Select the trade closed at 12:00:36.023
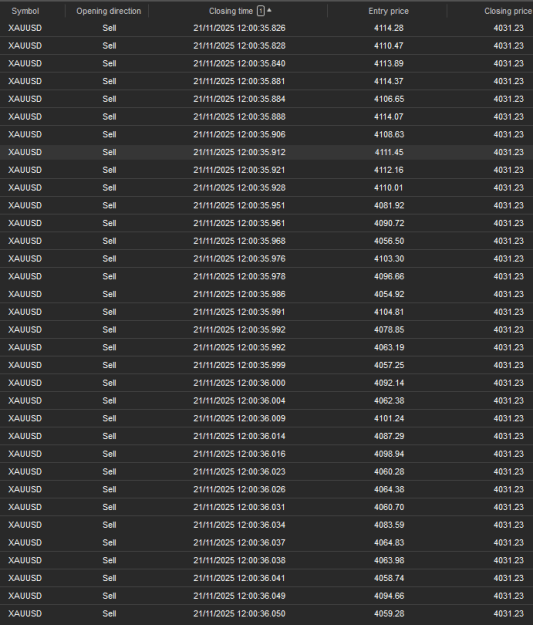This screenshot has height=625, width=533. pyautogui.click(x=266, y=472)
